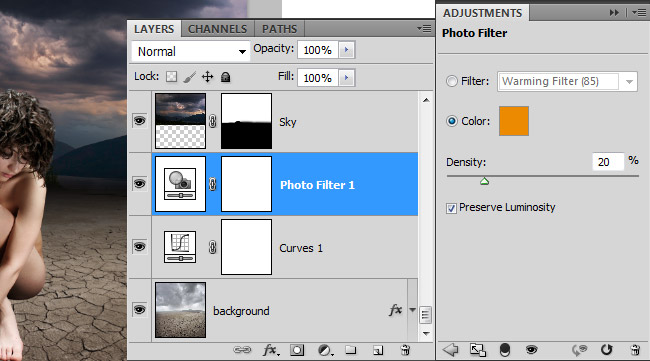Hide the Curves 1 layer
650x361 pixels.
pyautogui.click(x=139, y=247)
